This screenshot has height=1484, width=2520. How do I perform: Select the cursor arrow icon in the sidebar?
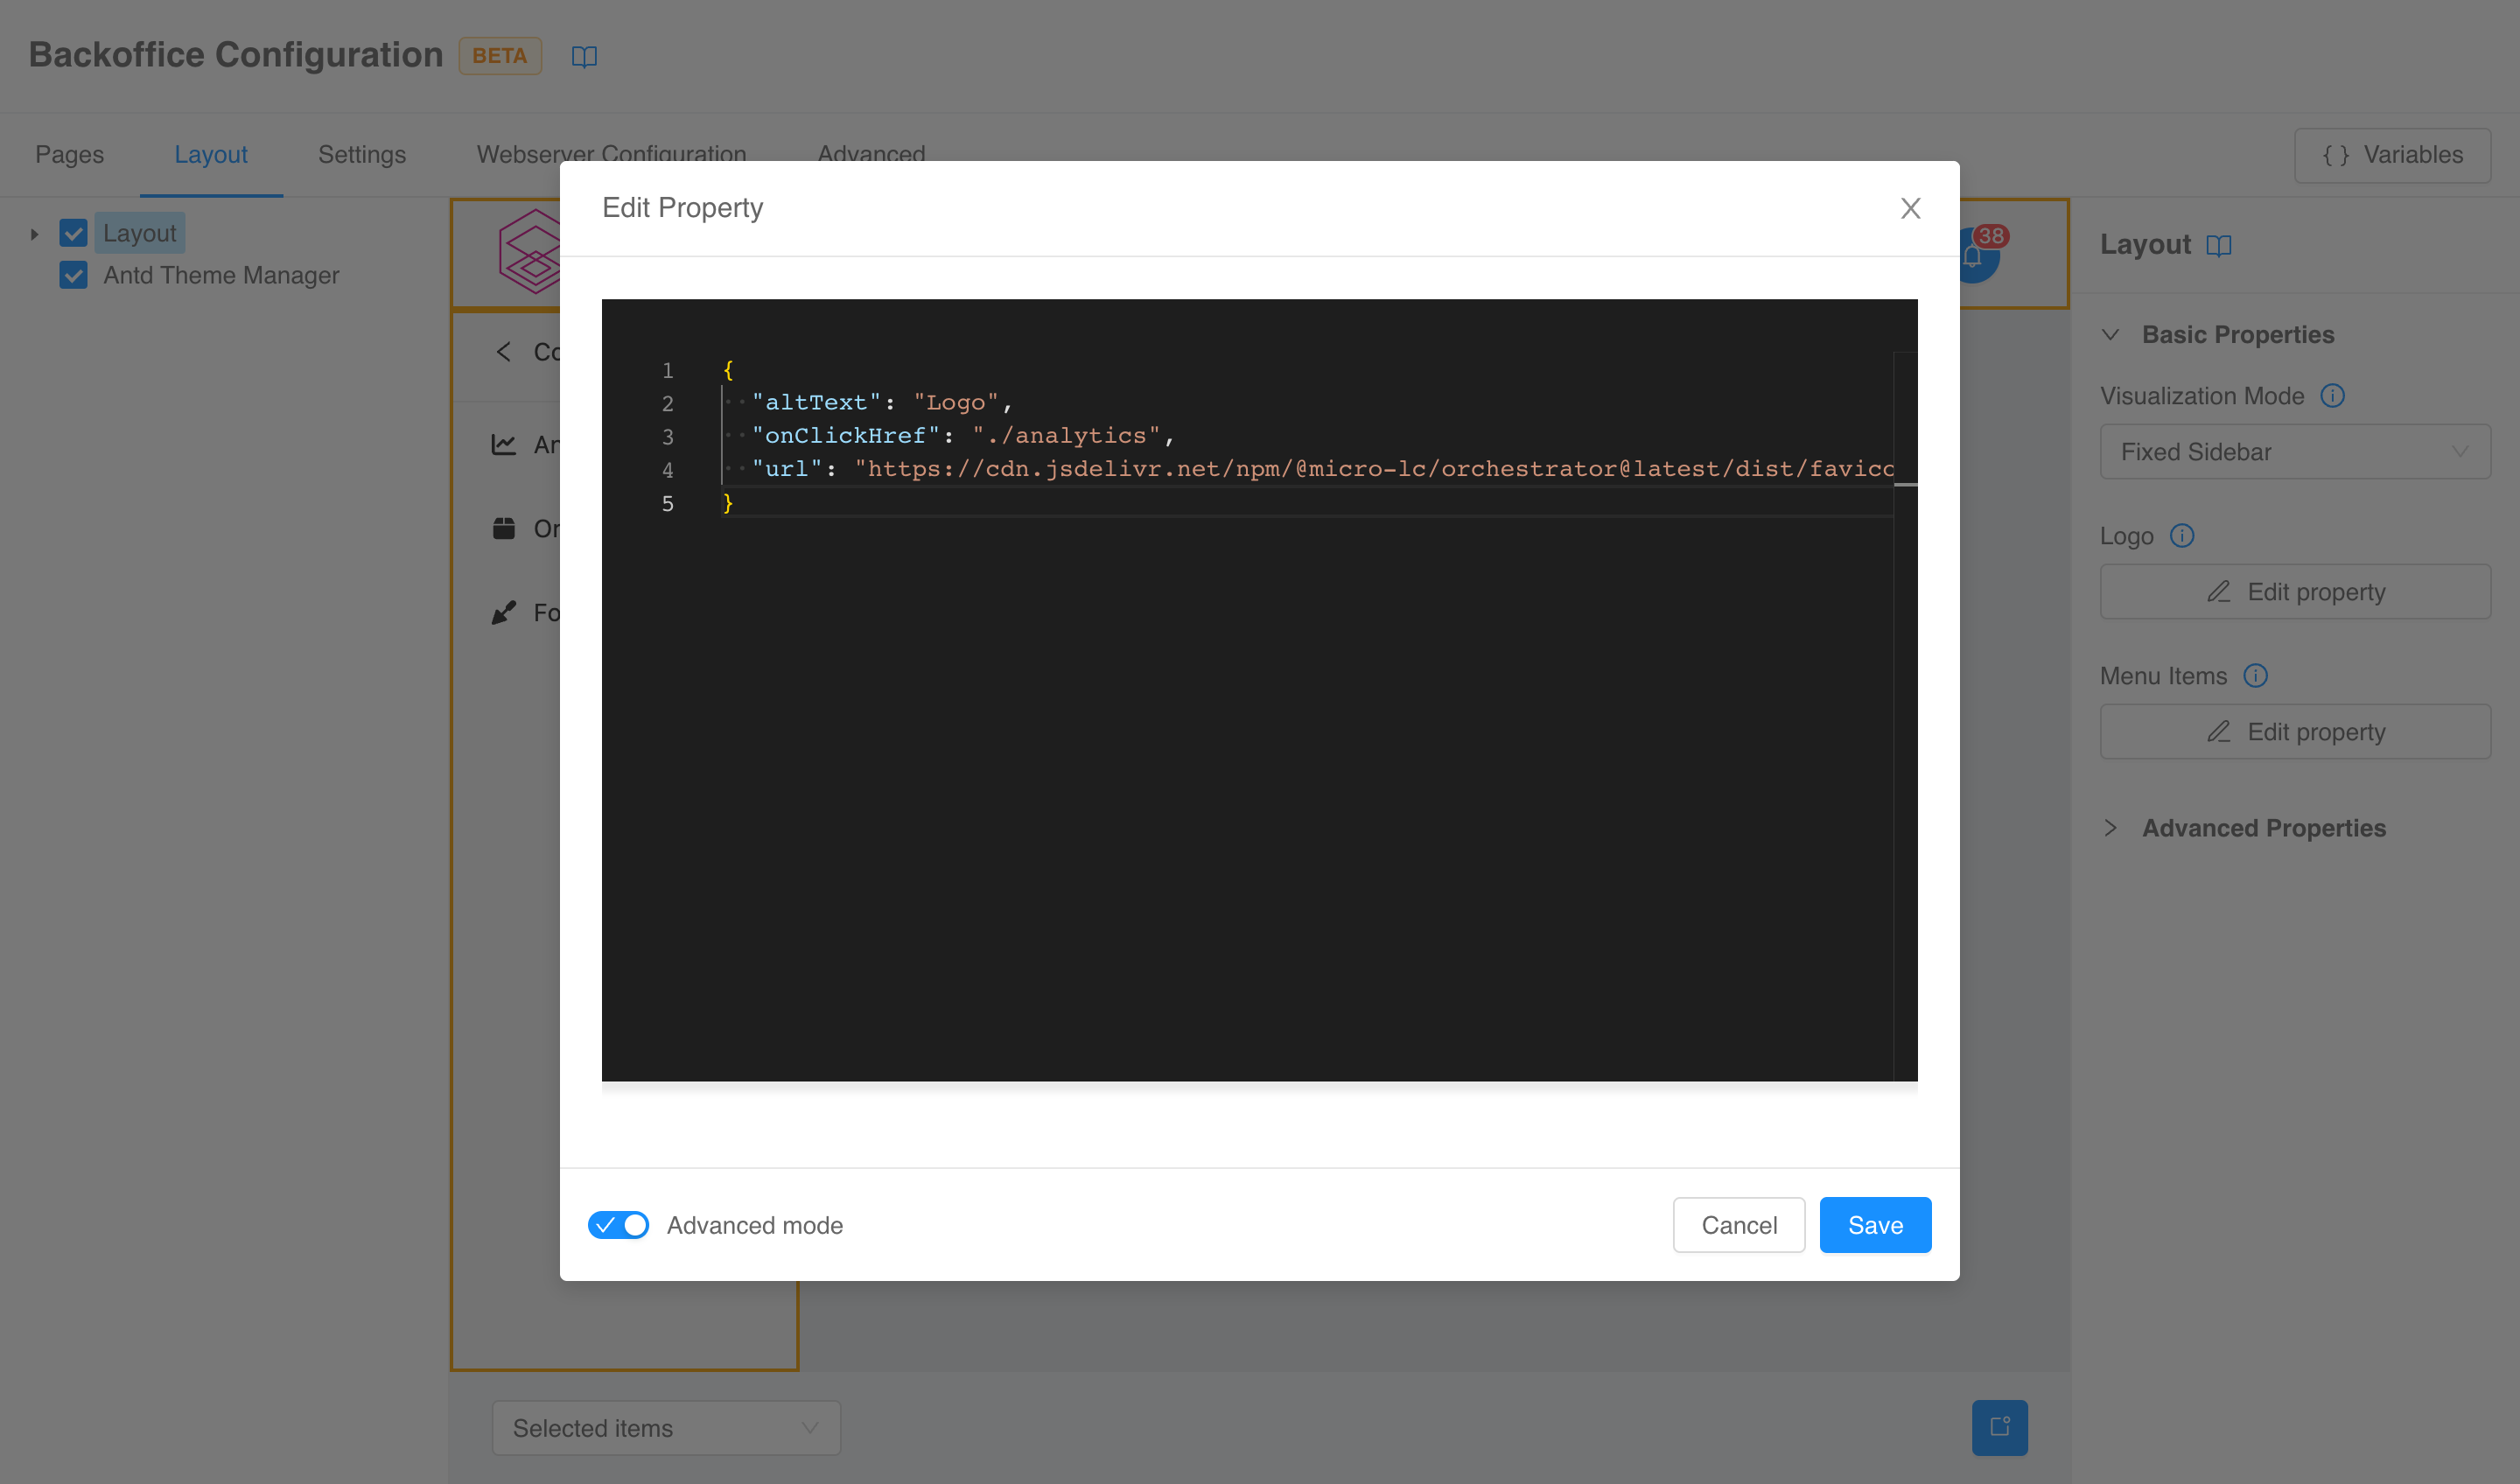505,612
